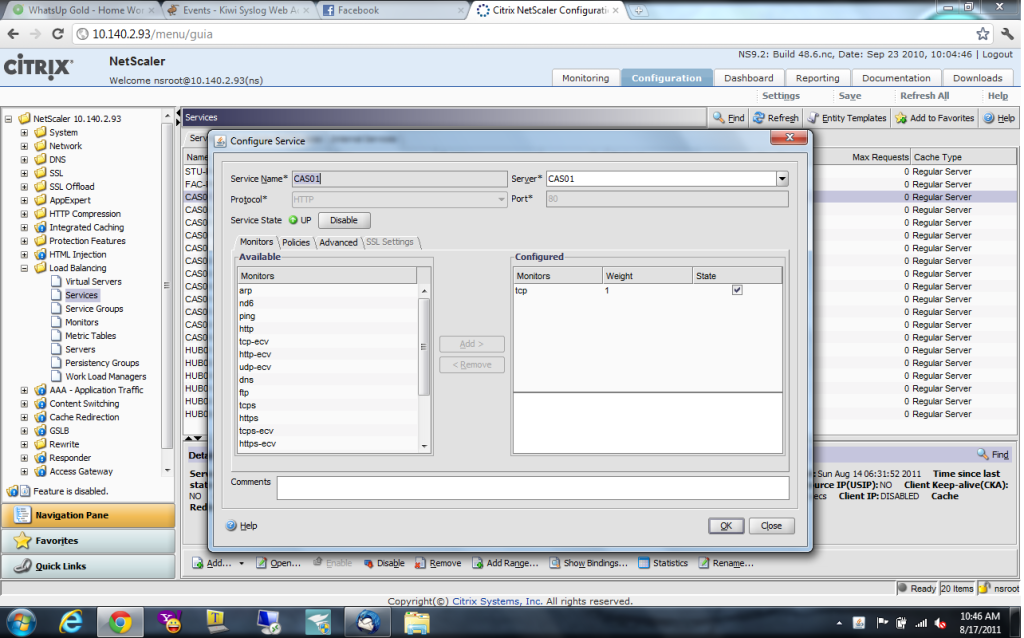Click the Refresh All link
Viewport: 1024px width, 638px height.
point(924,95)
